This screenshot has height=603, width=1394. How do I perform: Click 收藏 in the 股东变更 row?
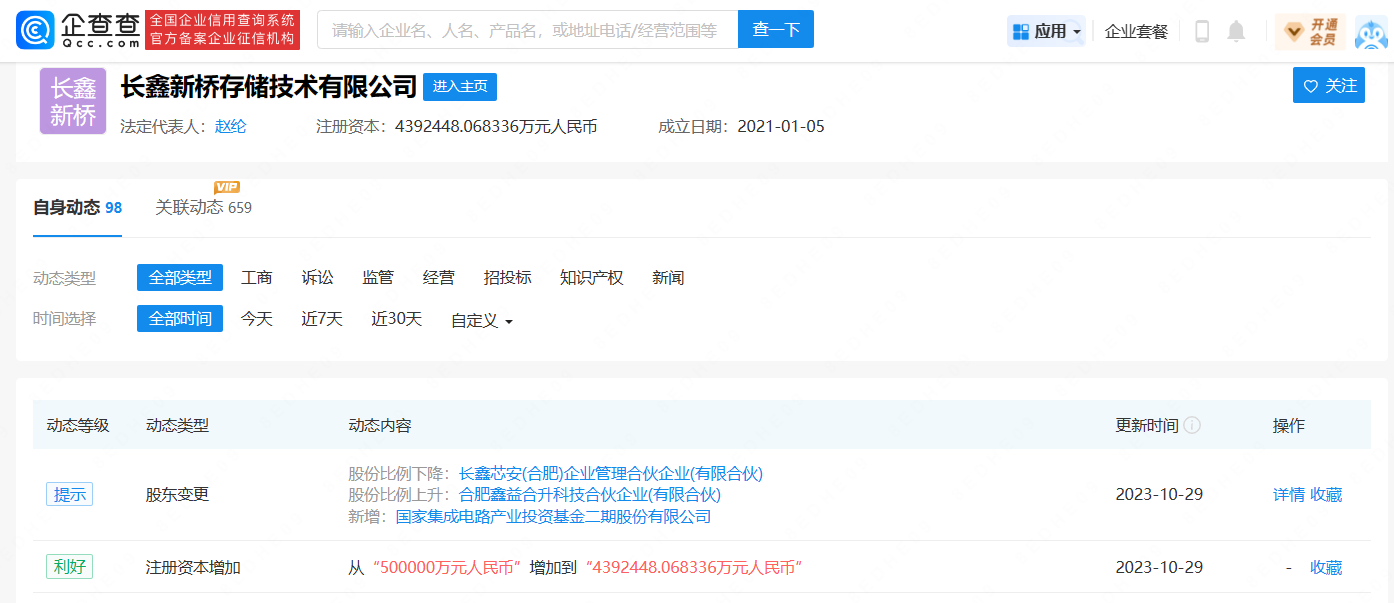[x=1326, y=494]
